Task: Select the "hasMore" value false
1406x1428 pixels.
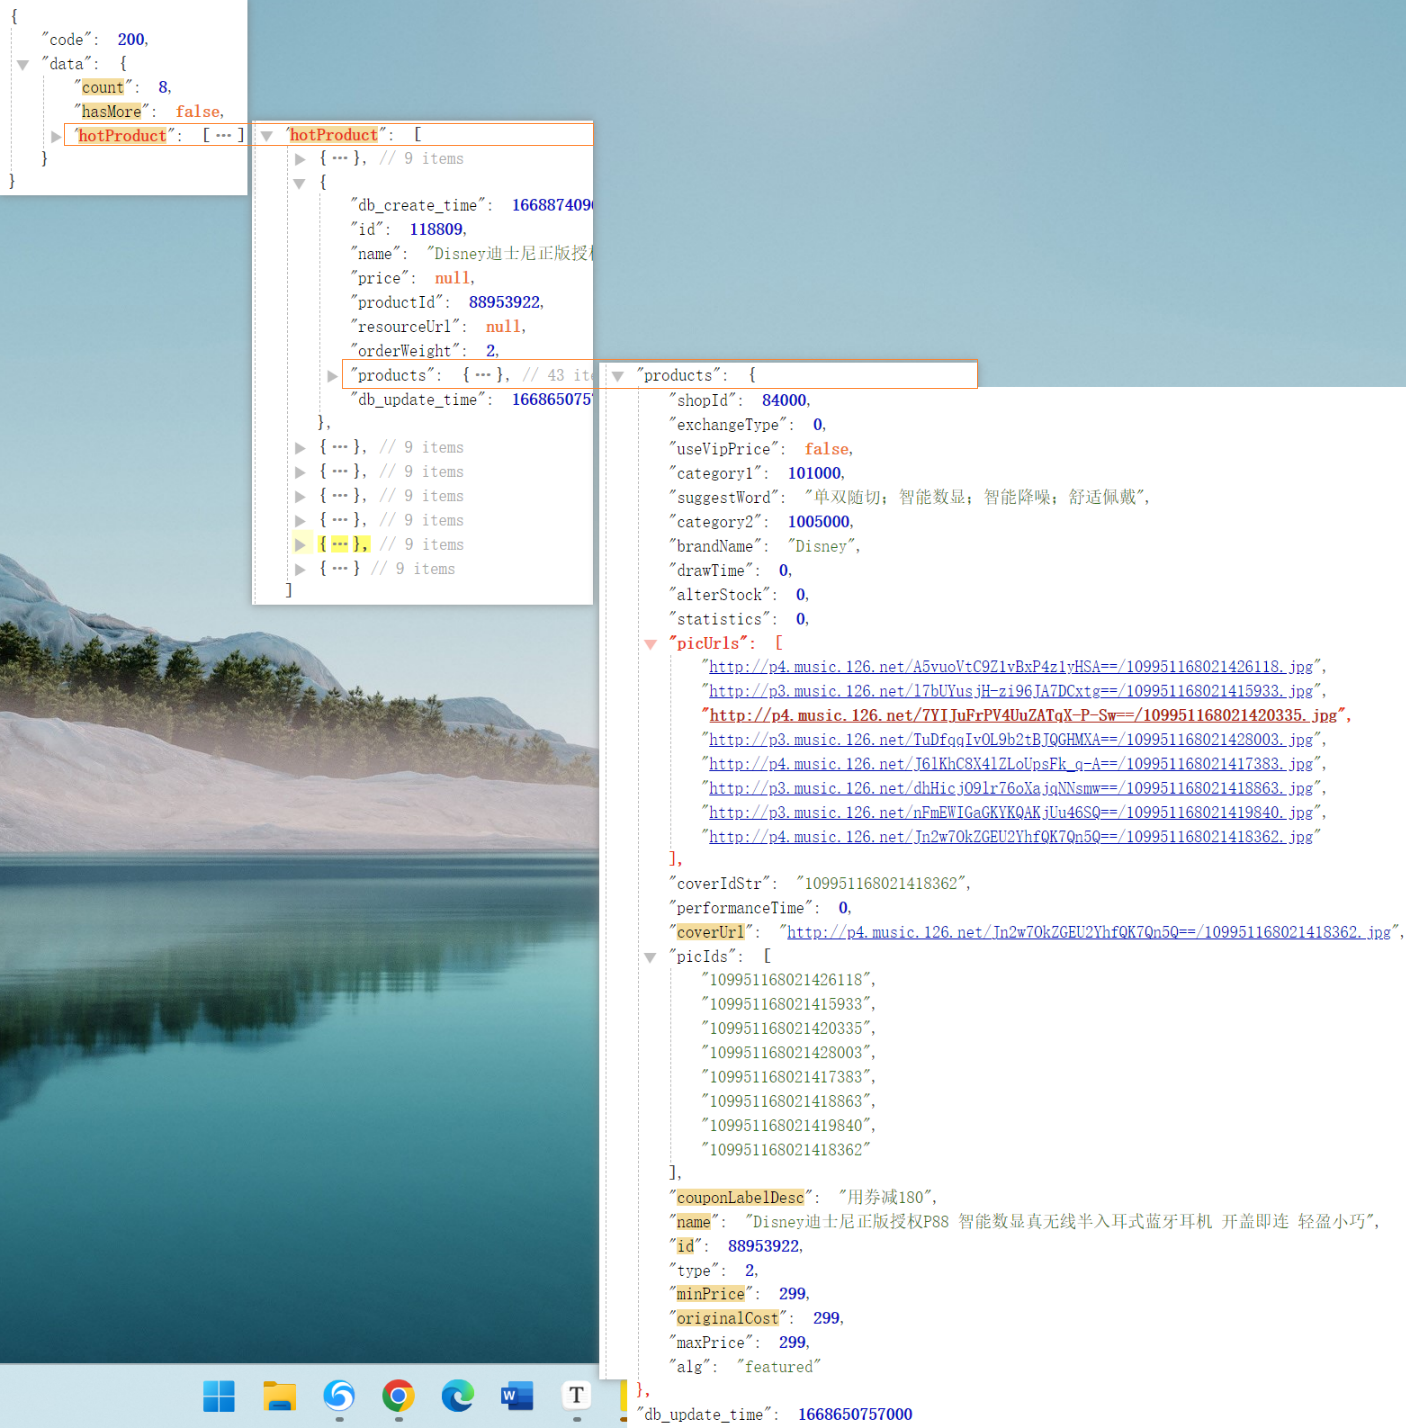Action: [x=198, y=112]
